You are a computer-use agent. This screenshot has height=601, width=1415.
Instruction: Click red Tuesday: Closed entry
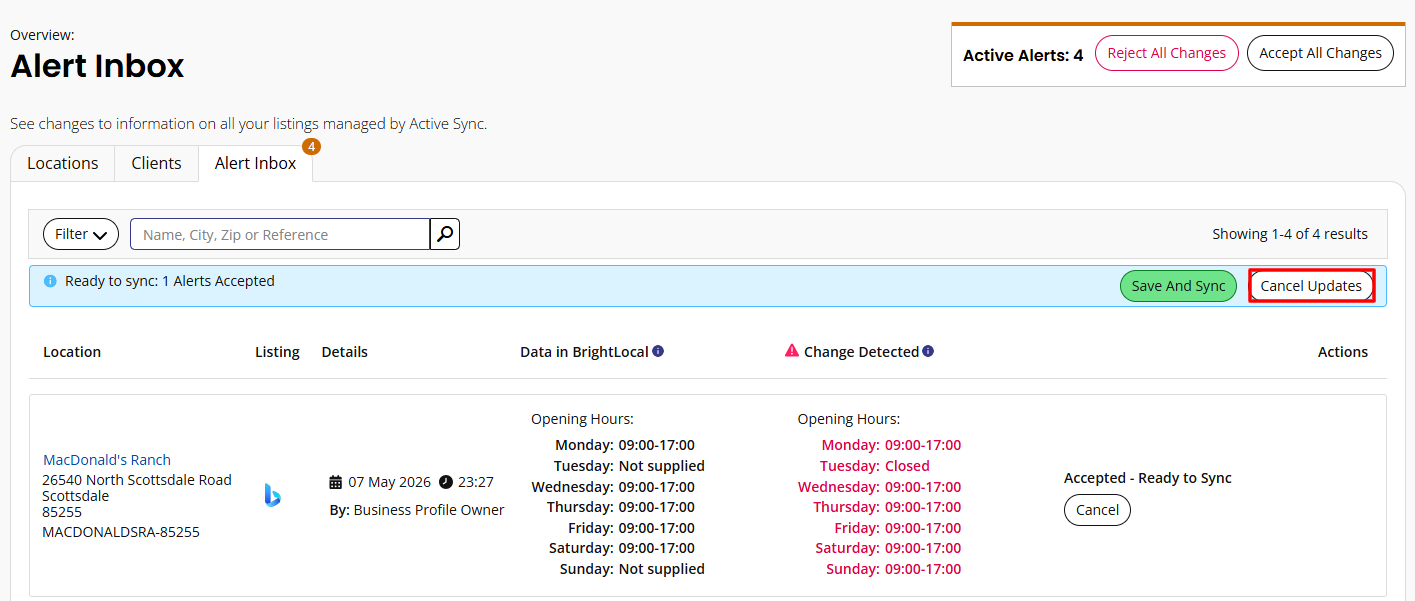point(875,466)
